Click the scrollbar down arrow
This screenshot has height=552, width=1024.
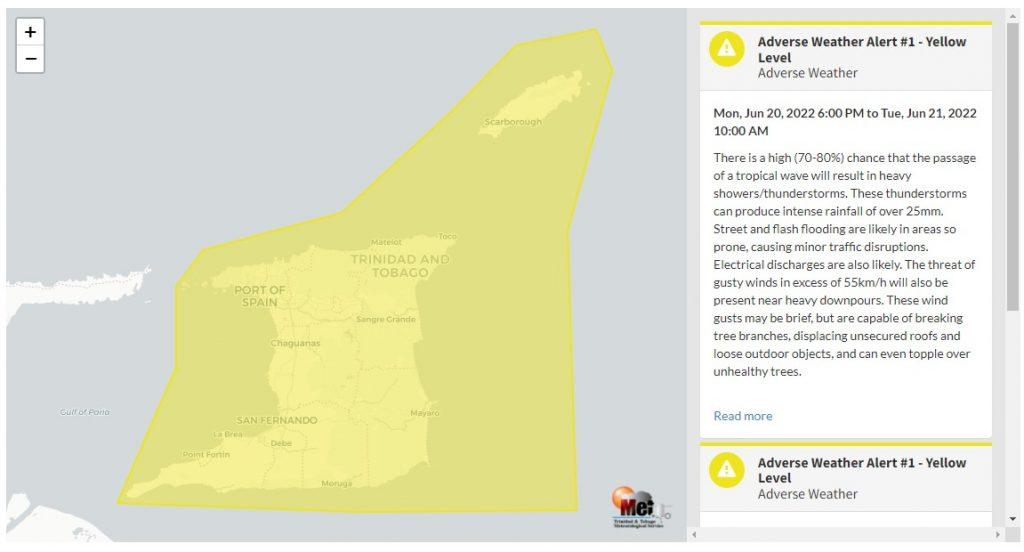coord(1012,519)
